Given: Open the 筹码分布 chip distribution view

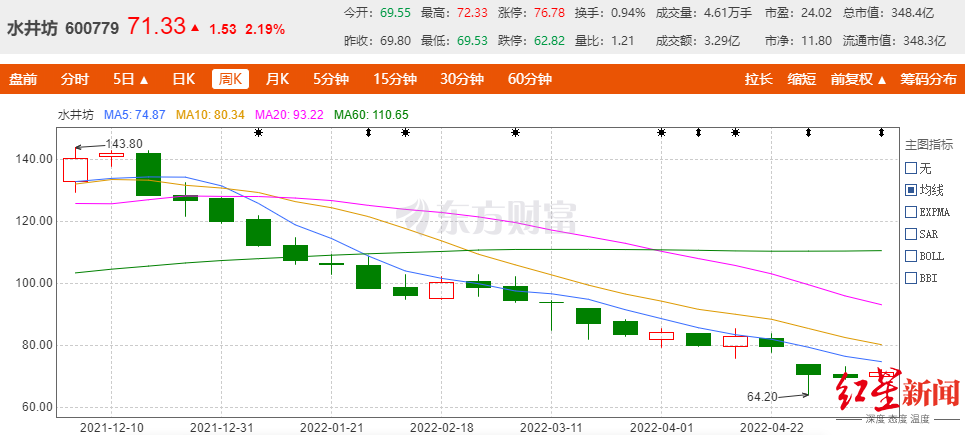Looking at the screenshot, I should point(928,79).
